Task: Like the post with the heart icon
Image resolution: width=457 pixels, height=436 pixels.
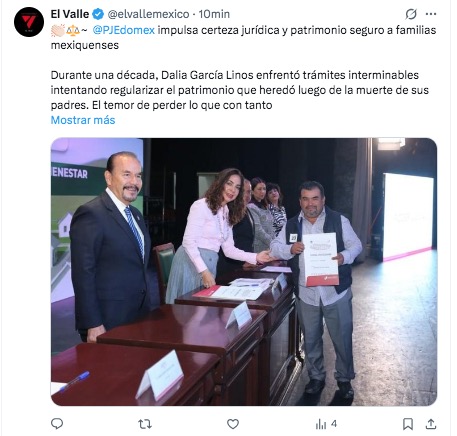Action: tap(233, 424)
